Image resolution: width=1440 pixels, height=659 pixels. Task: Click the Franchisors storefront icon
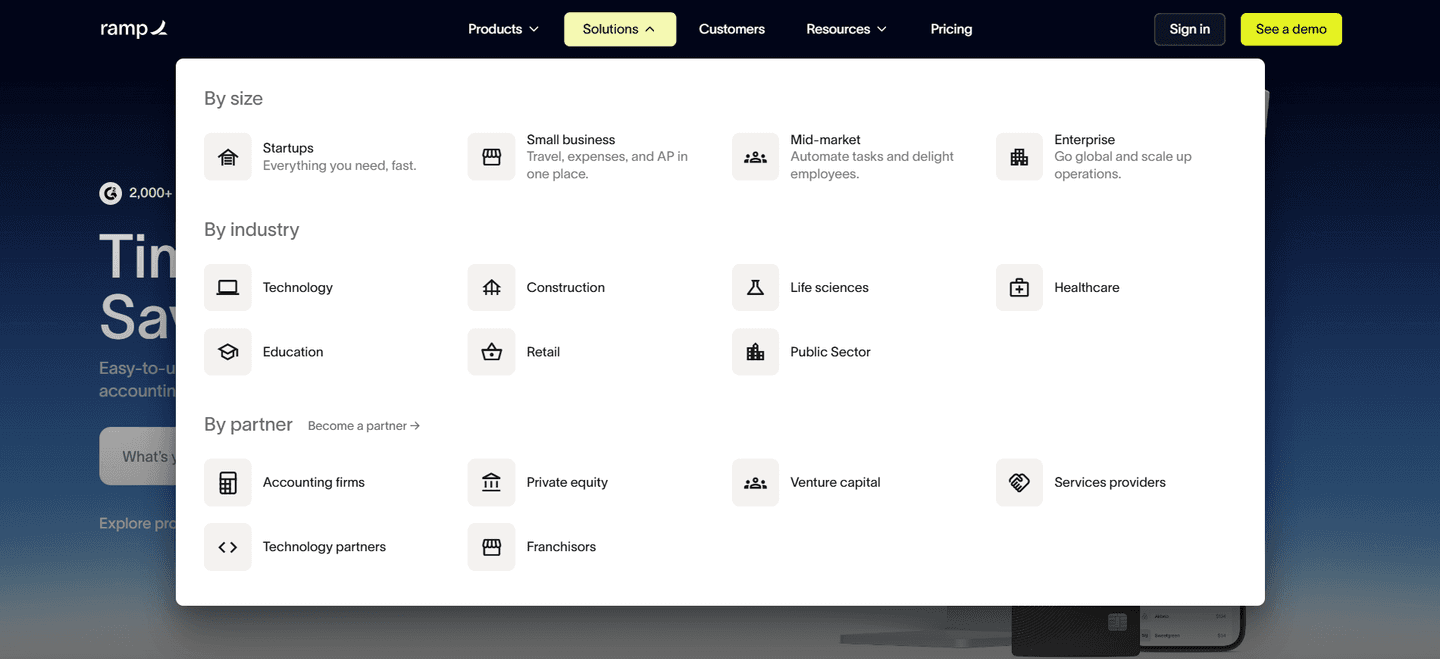[x=491, y=547]
